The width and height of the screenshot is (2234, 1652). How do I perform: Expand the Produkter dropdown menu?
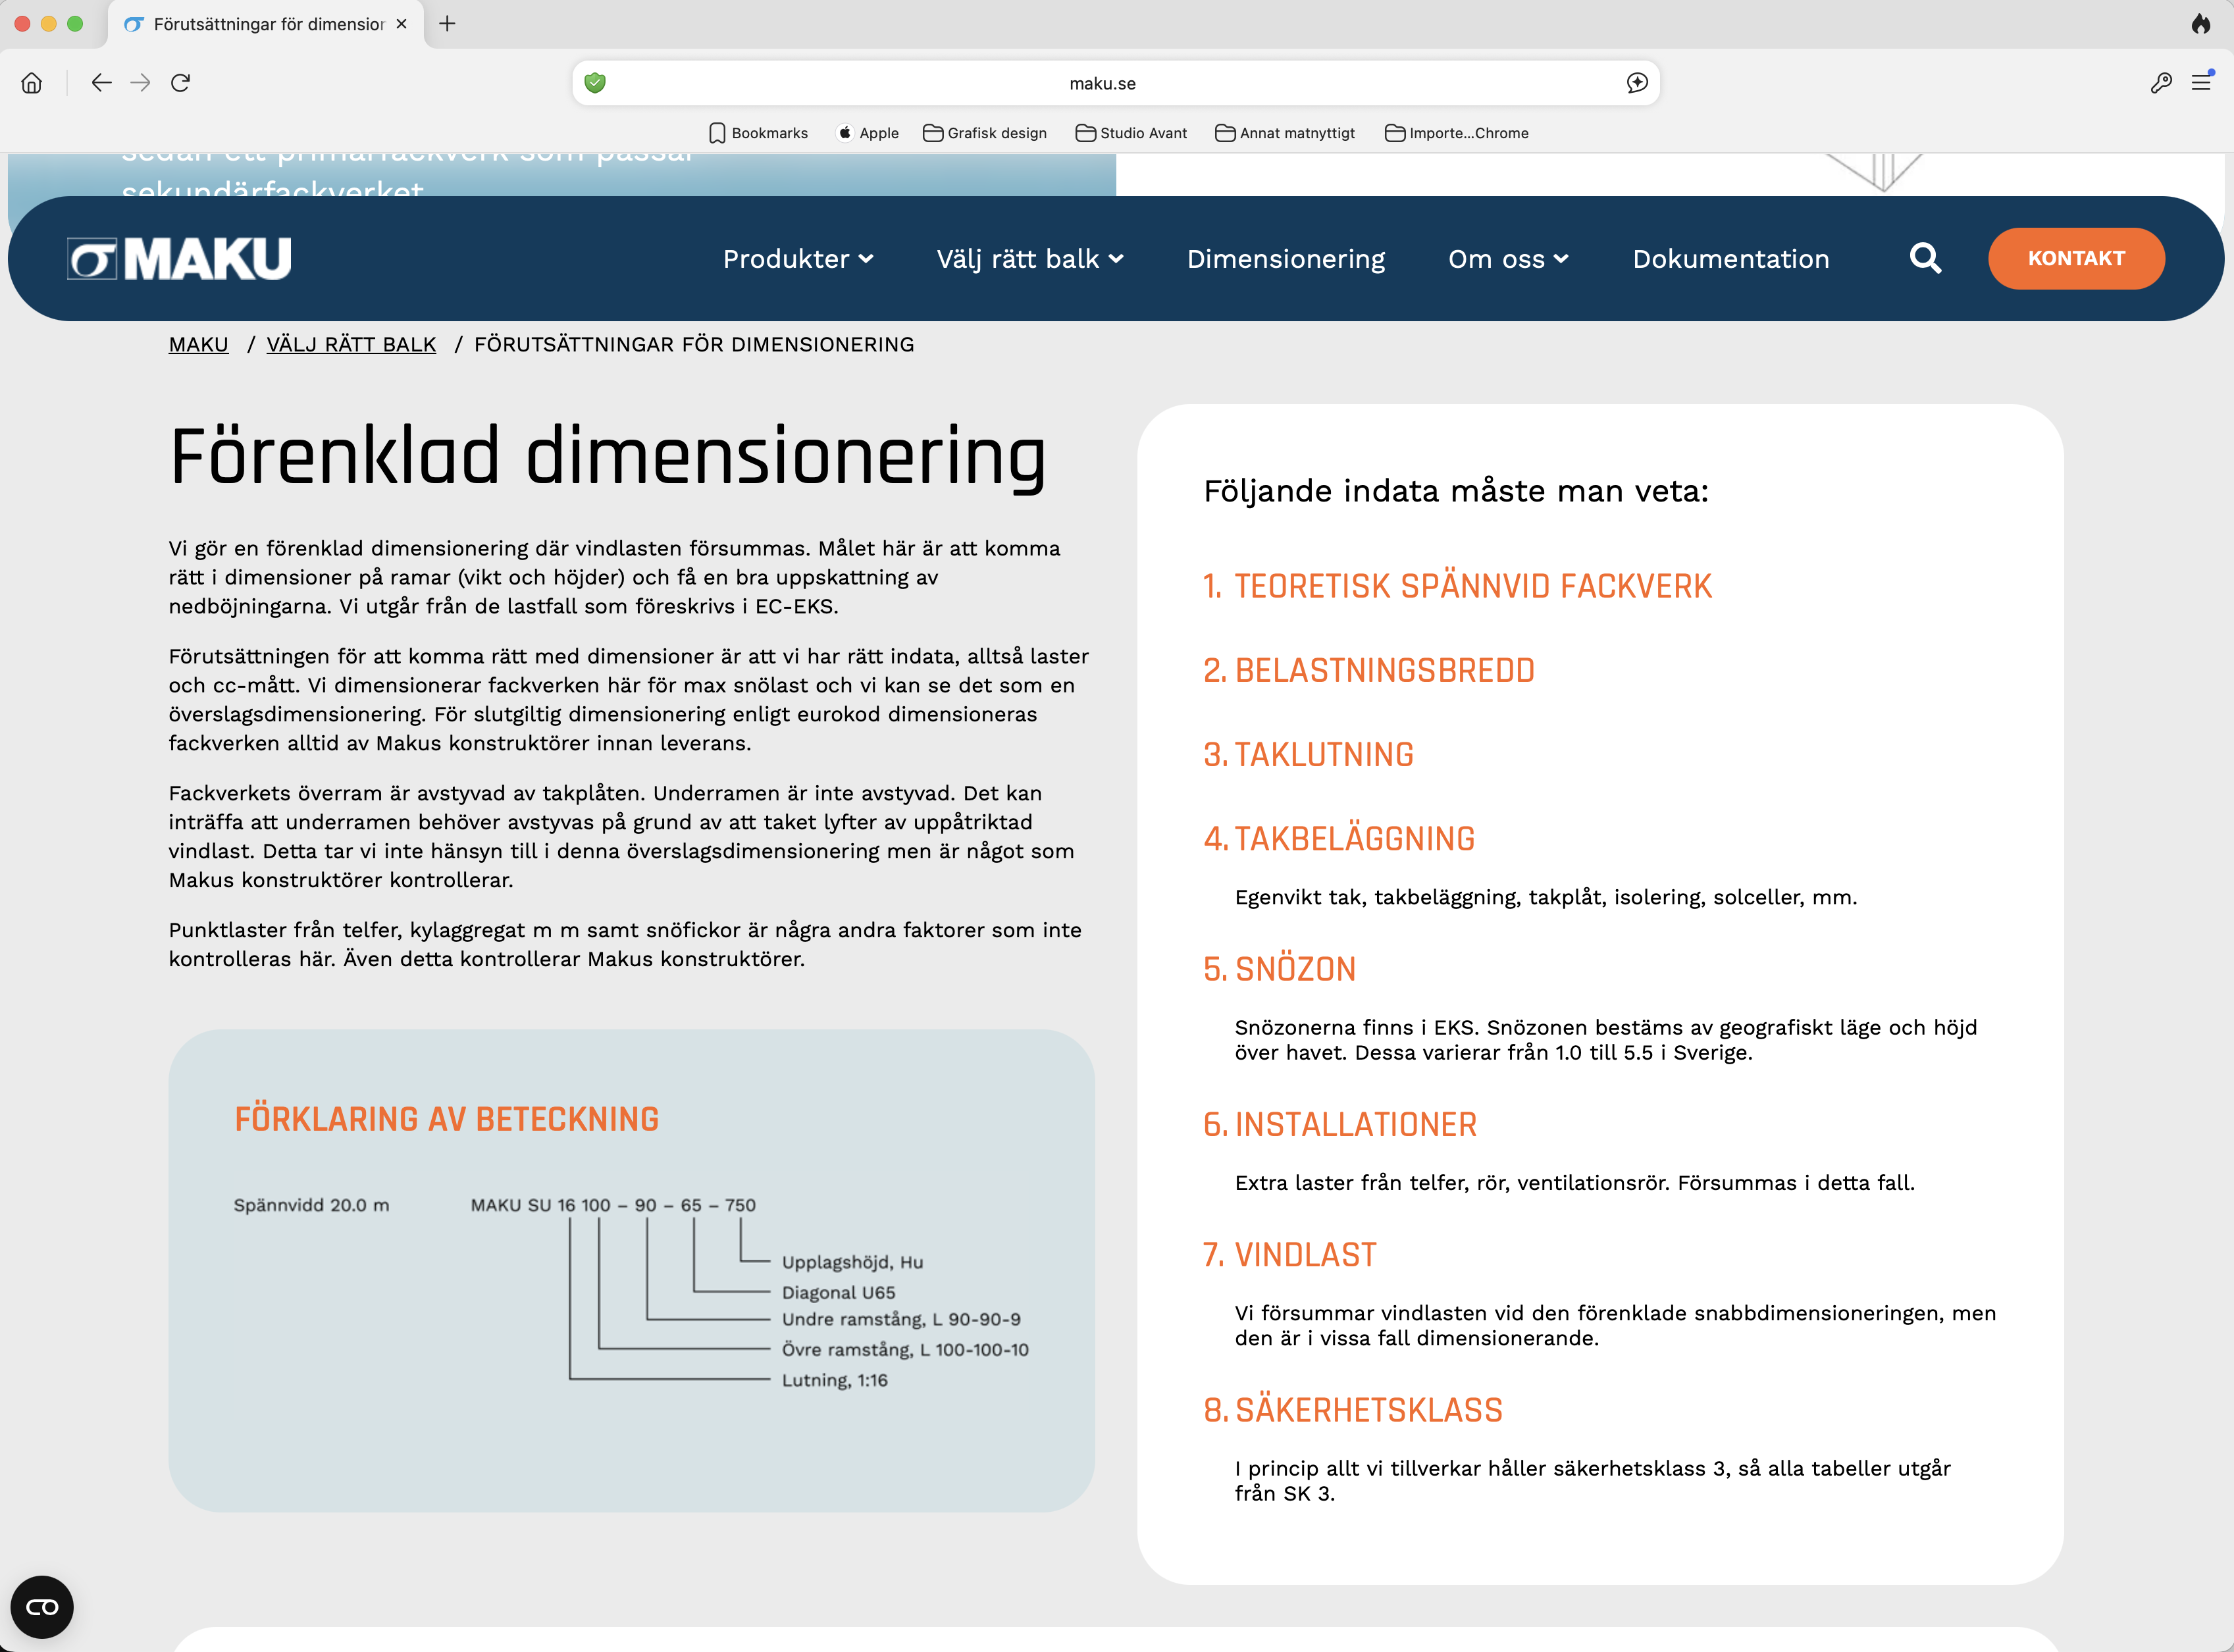click(798, 259)
